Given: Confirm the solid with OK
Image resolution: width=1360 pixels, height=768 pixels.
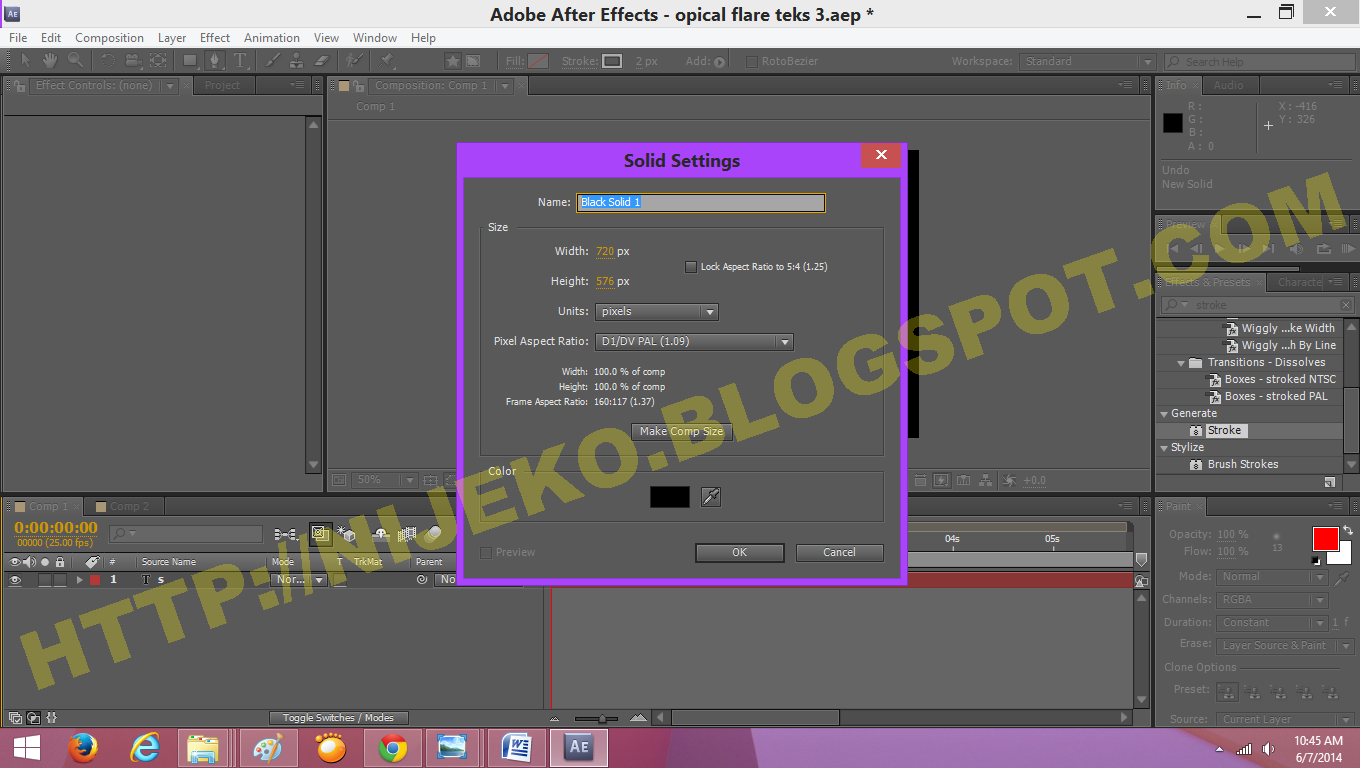Looking at the screenshot, I should [739, 552].
